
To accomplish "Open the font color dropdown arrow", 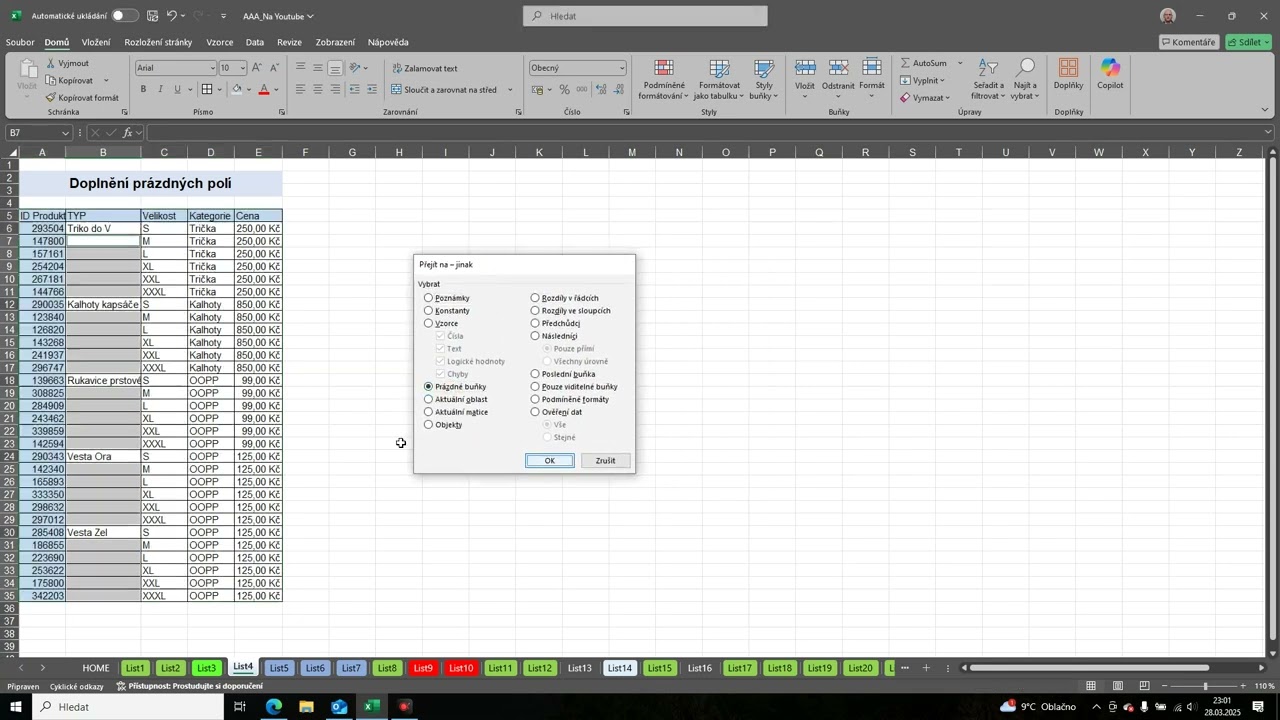I will coord(277,89).
